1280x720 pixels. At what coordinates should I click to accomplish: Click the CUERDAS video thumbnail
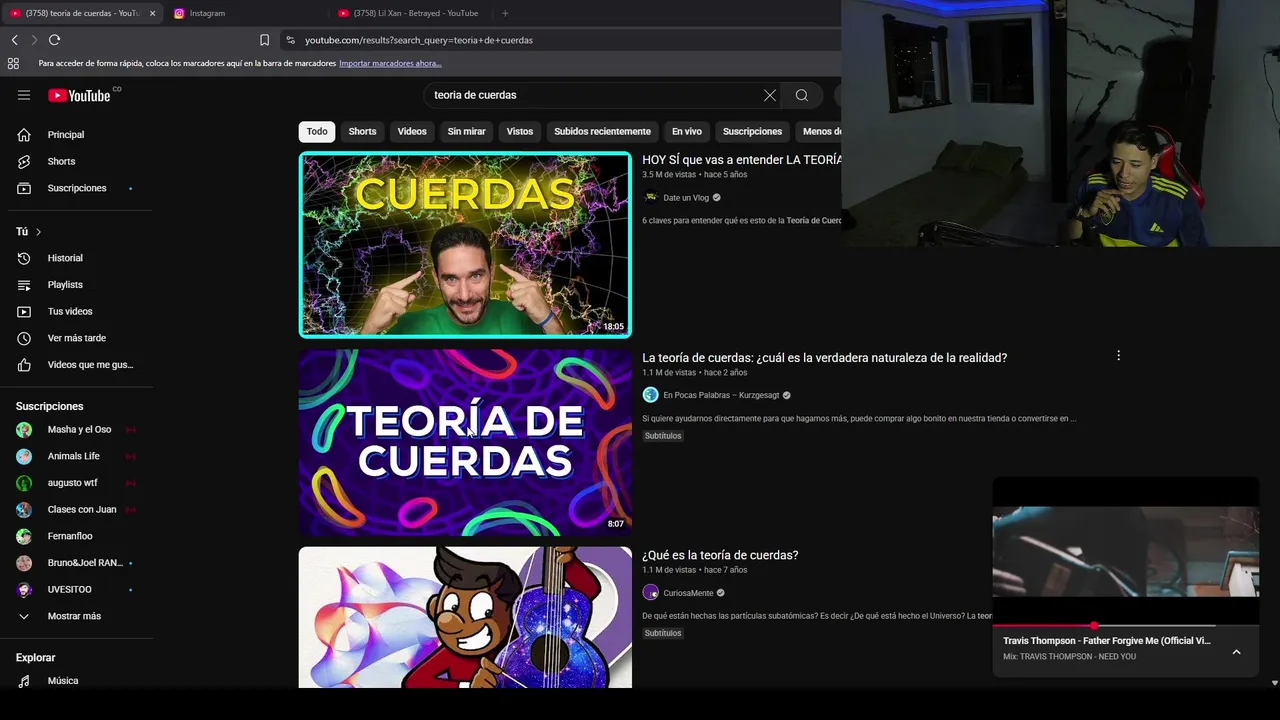pyautogui.click(x=465, y=244)
